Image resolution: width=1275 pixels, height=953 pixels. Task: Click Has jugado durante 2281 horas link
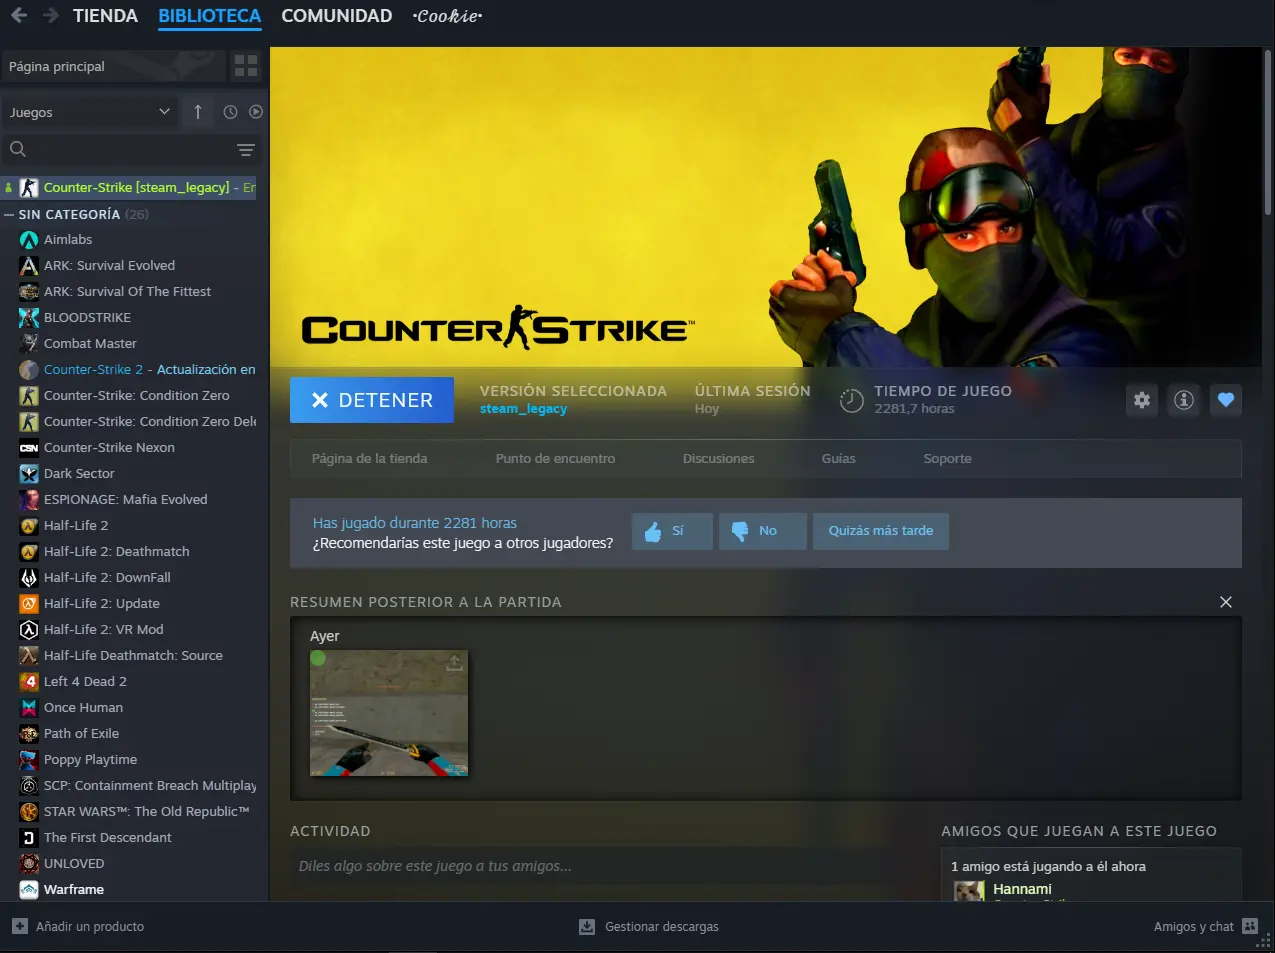(414, 523)
